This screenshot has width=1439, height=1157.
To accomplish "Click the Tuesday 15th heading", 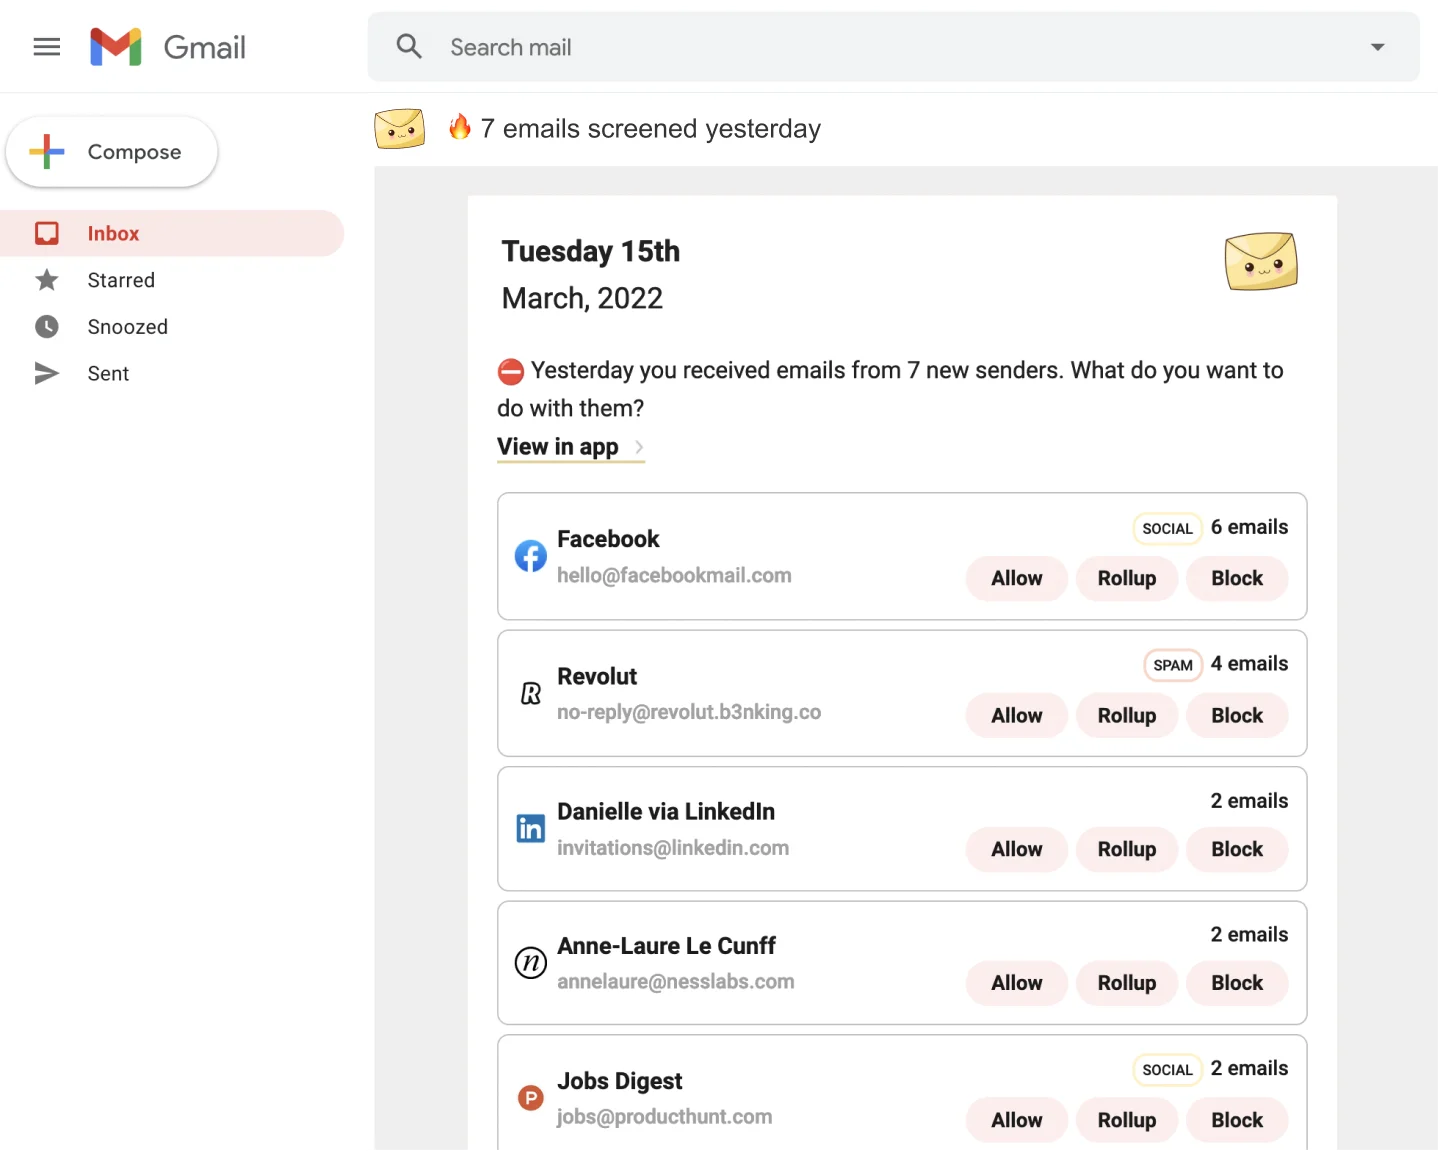I will [x=591, y=251].
